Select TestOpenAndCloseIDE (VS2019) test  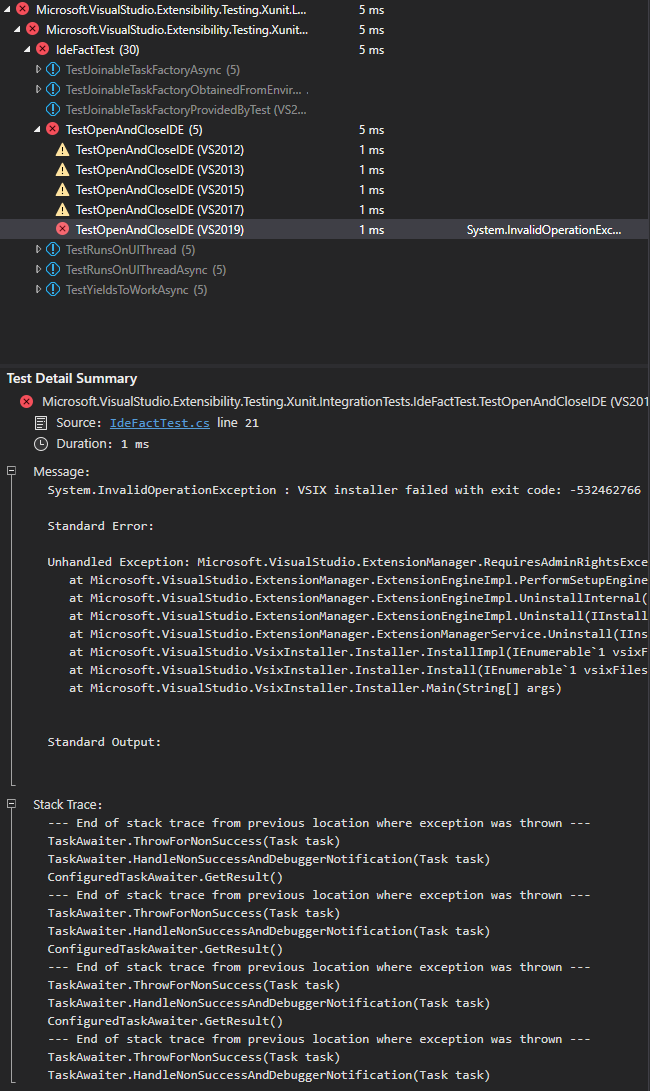coord(324,230)
